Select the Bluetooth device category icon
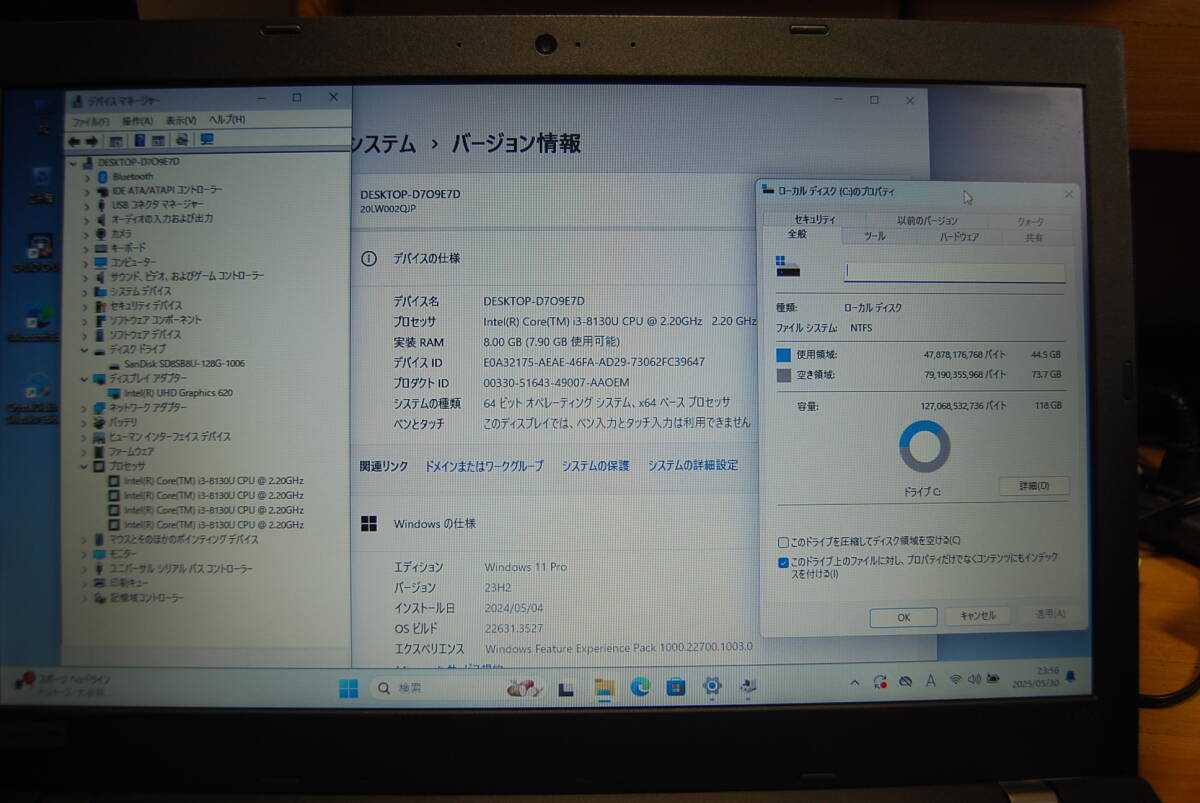 pos(101,176)
